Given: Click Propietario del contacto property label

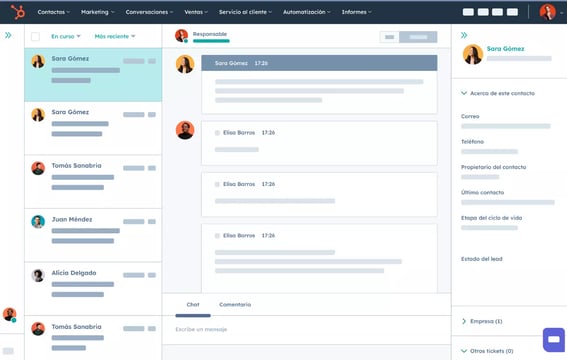Looking at the screenshot, I should pos(494,167).
